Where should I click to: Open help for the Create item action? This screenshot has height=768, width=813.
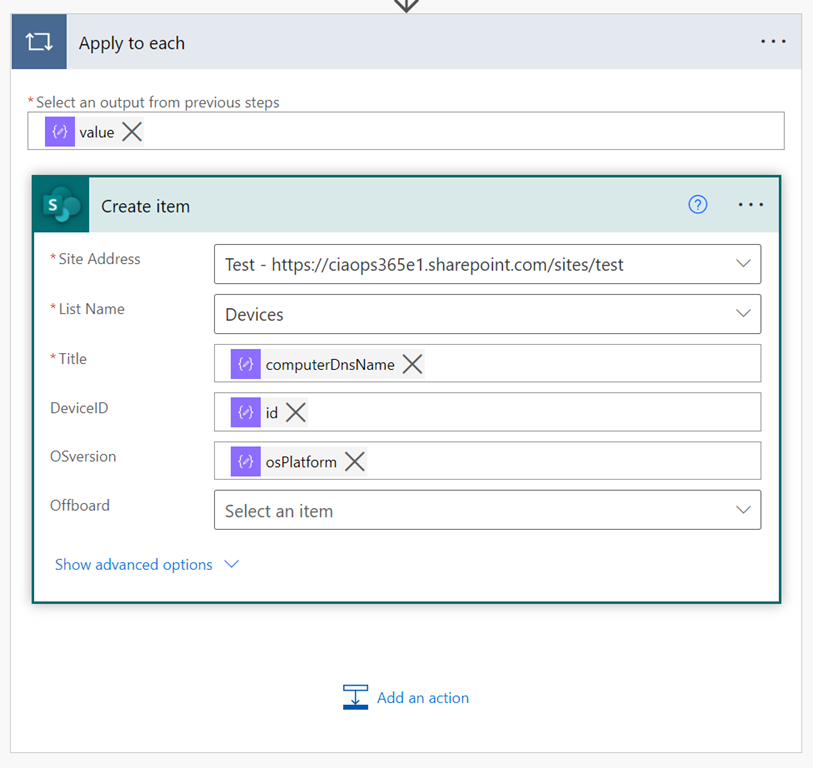[x=698, y=205]
